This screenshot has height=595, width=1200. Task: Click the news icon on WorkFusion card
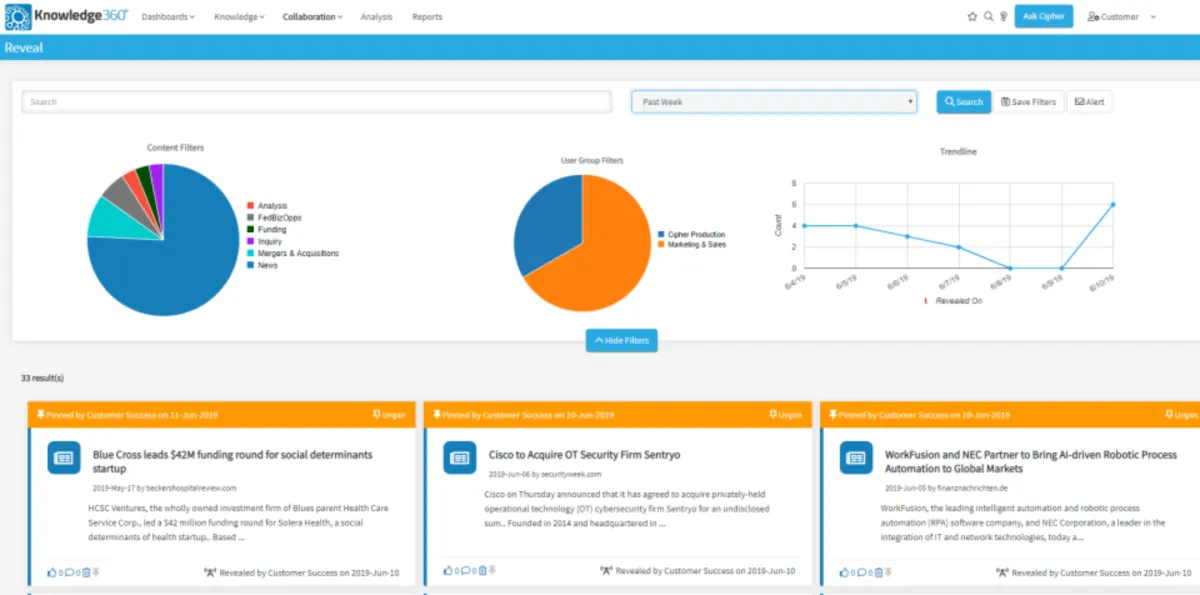(856, 457)
